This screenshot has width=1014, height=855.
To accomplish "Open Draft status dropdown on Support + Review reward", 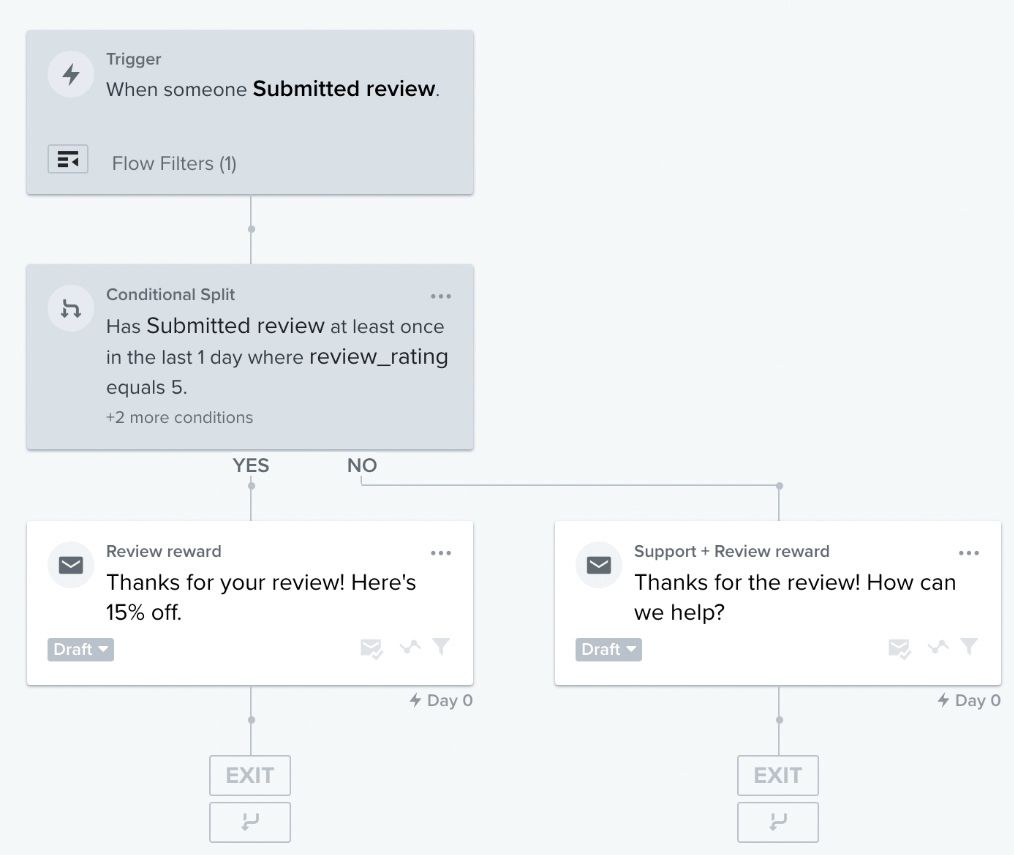I will [608, 649].
